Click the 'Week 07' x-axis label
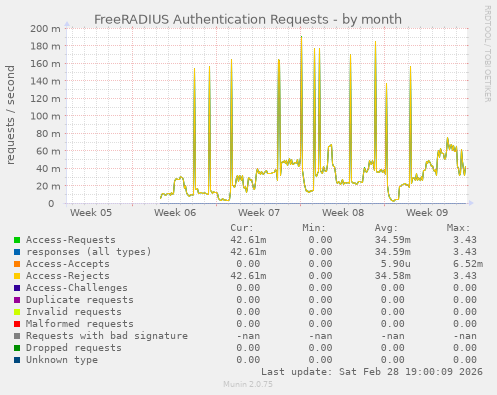 coord(259,213)
